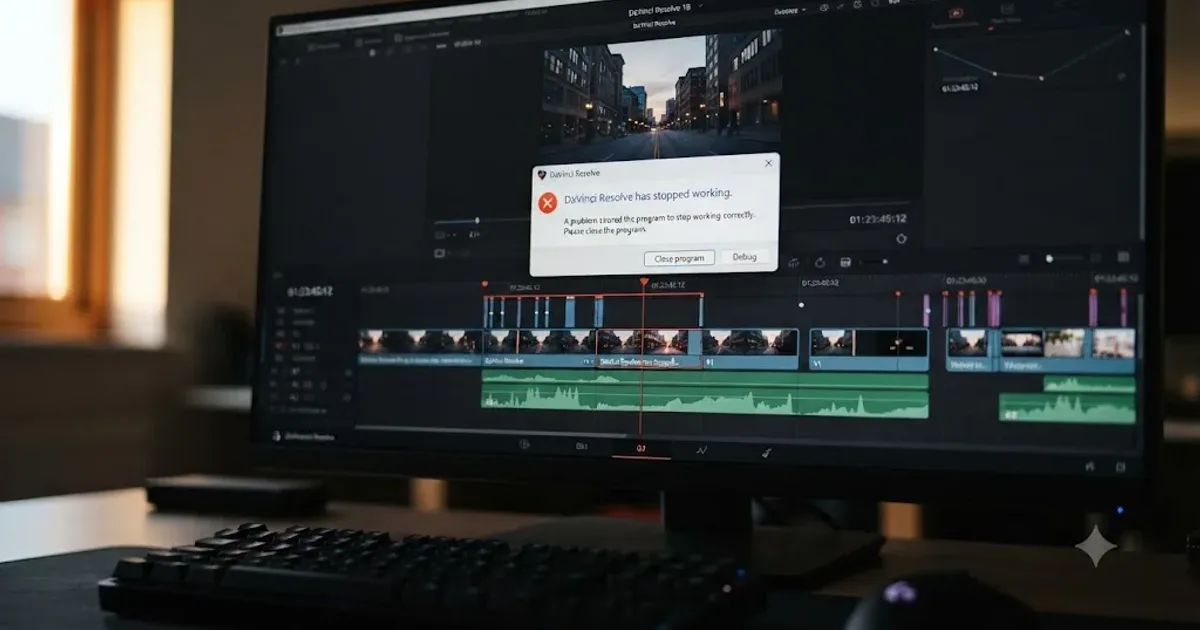The width and height of the screenshot is (1200, 630).
Task: Click the small toolbar slider right of the Debug button
Action: pos(873,262)
